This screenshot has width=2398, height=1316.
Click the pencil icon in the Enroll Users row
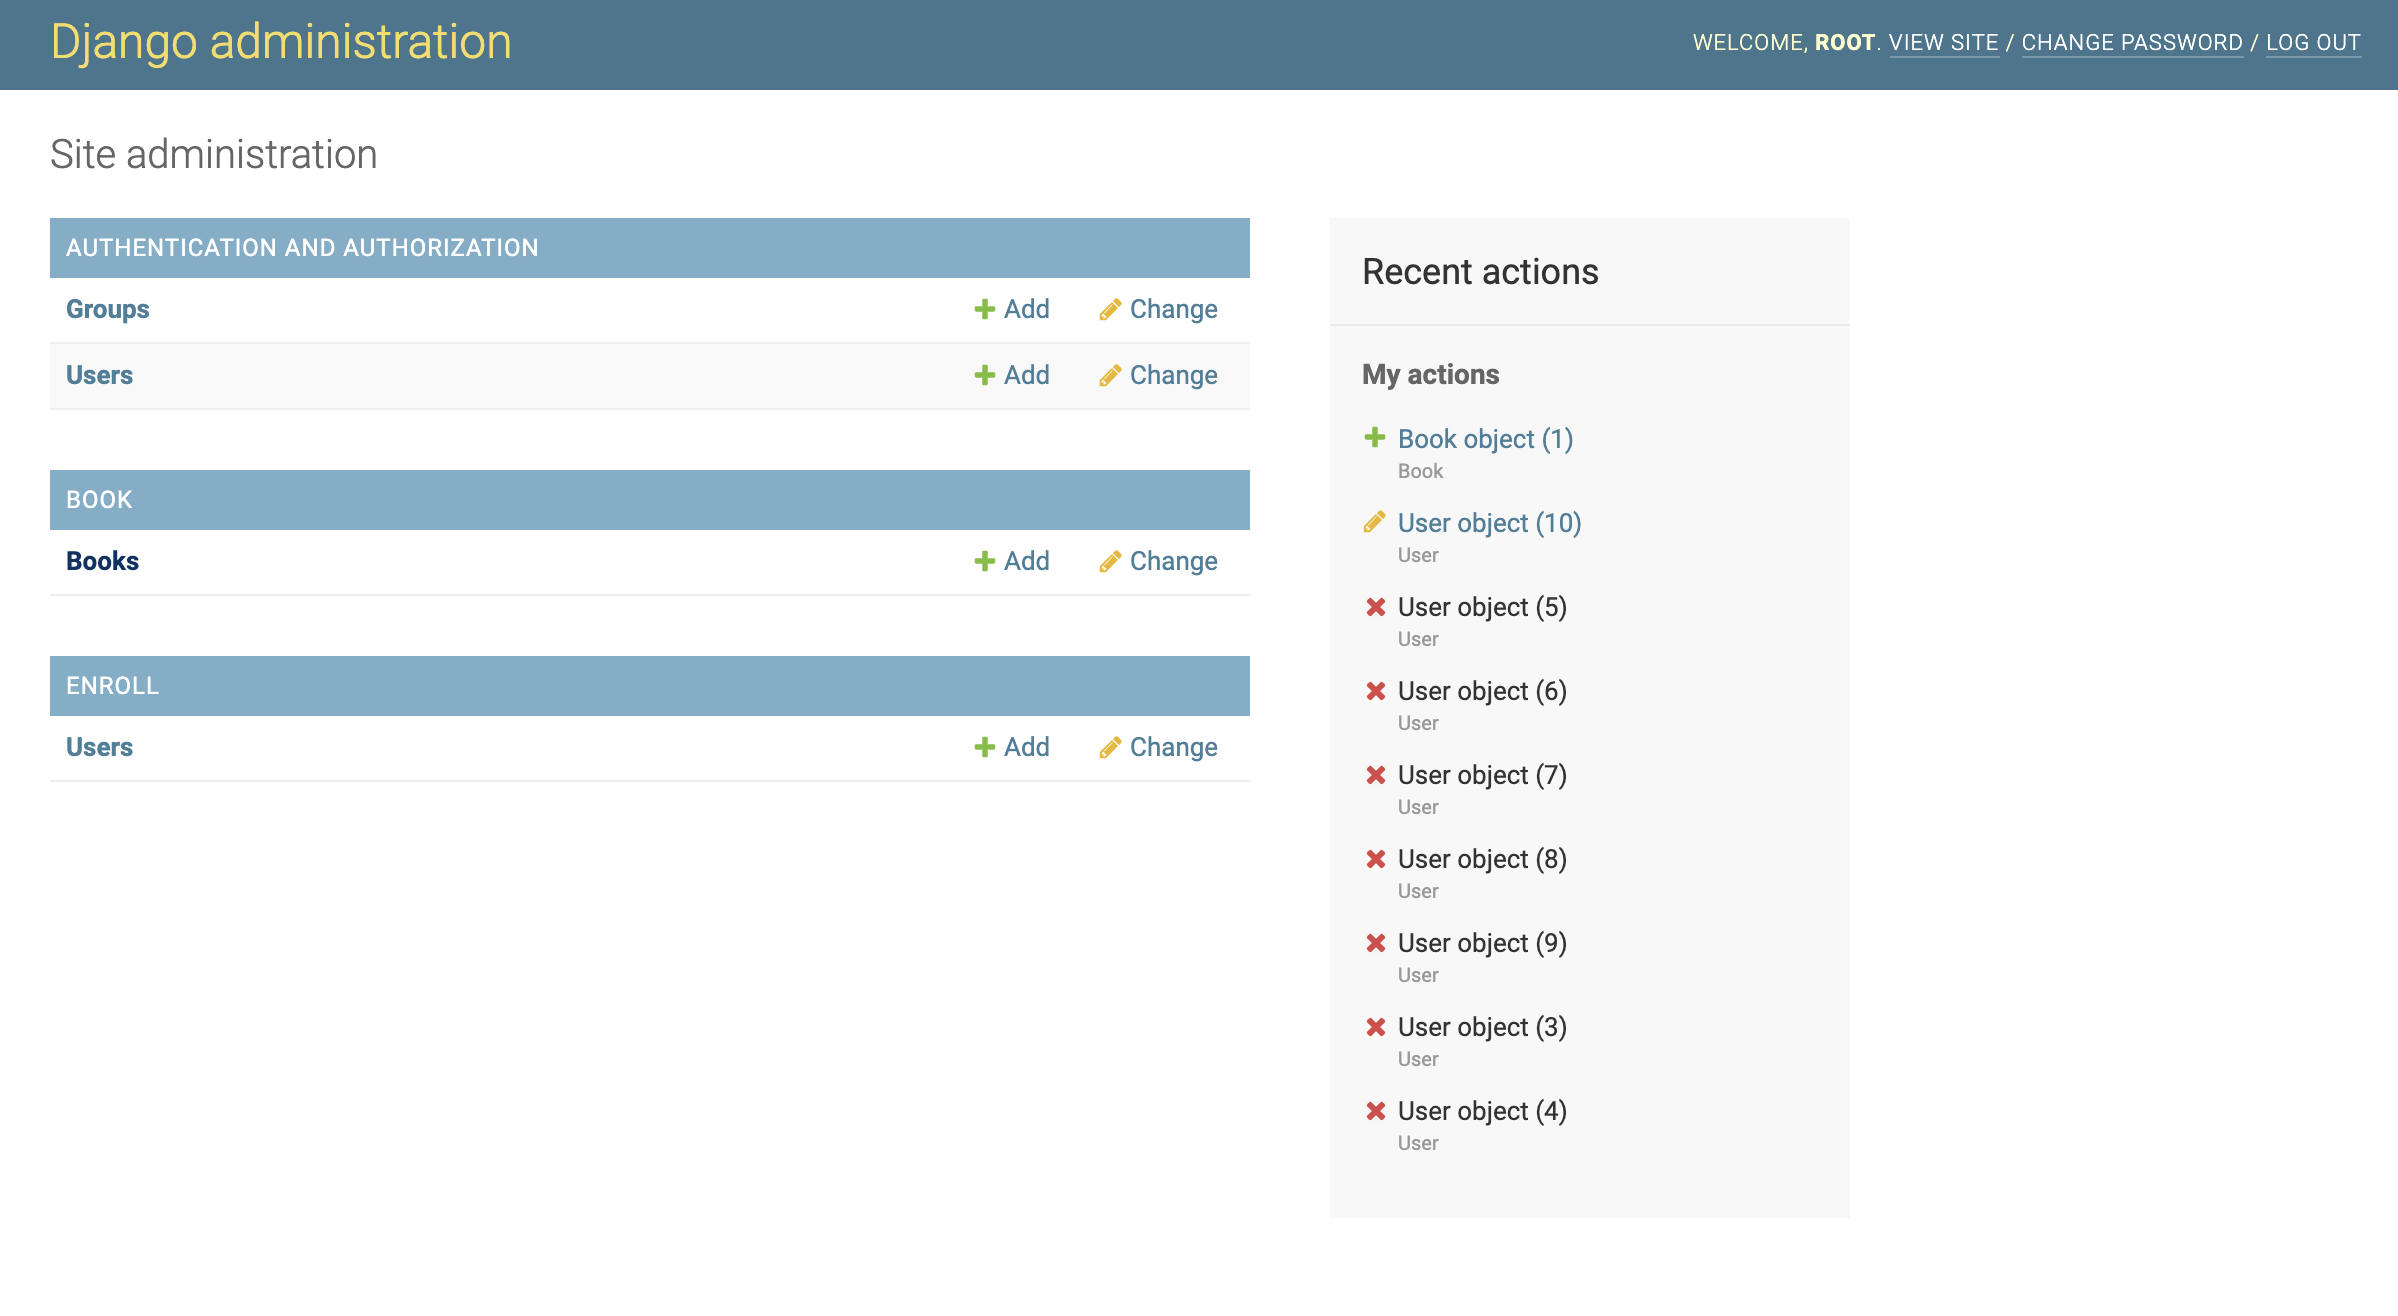(x=1109, y=747)
